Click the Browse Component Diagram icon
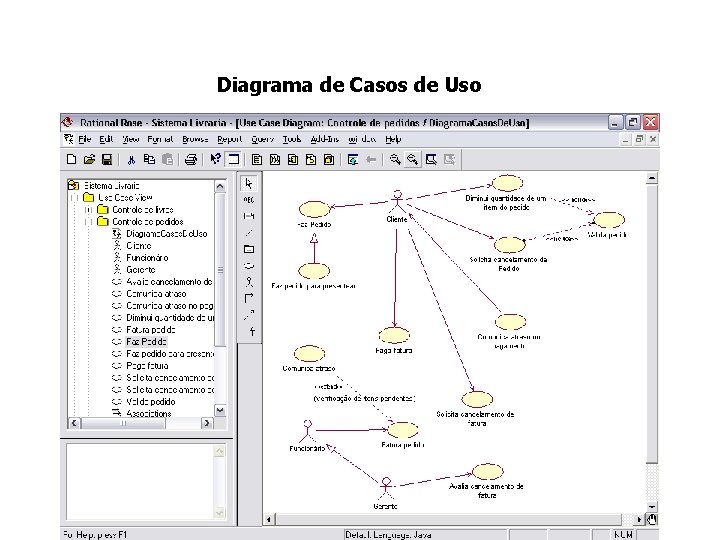Viewport: 720px width, 540px height. pos(293,159)
